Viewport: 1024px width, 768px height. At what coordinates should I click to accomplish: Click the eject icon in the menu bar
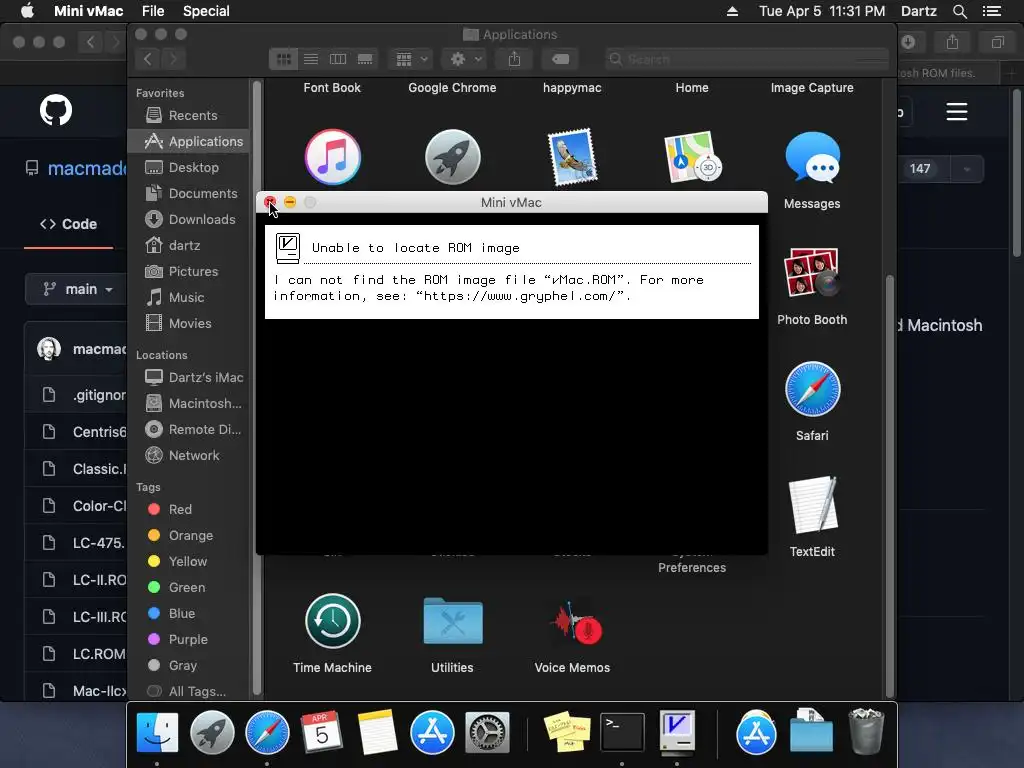(x=732, y=11)
